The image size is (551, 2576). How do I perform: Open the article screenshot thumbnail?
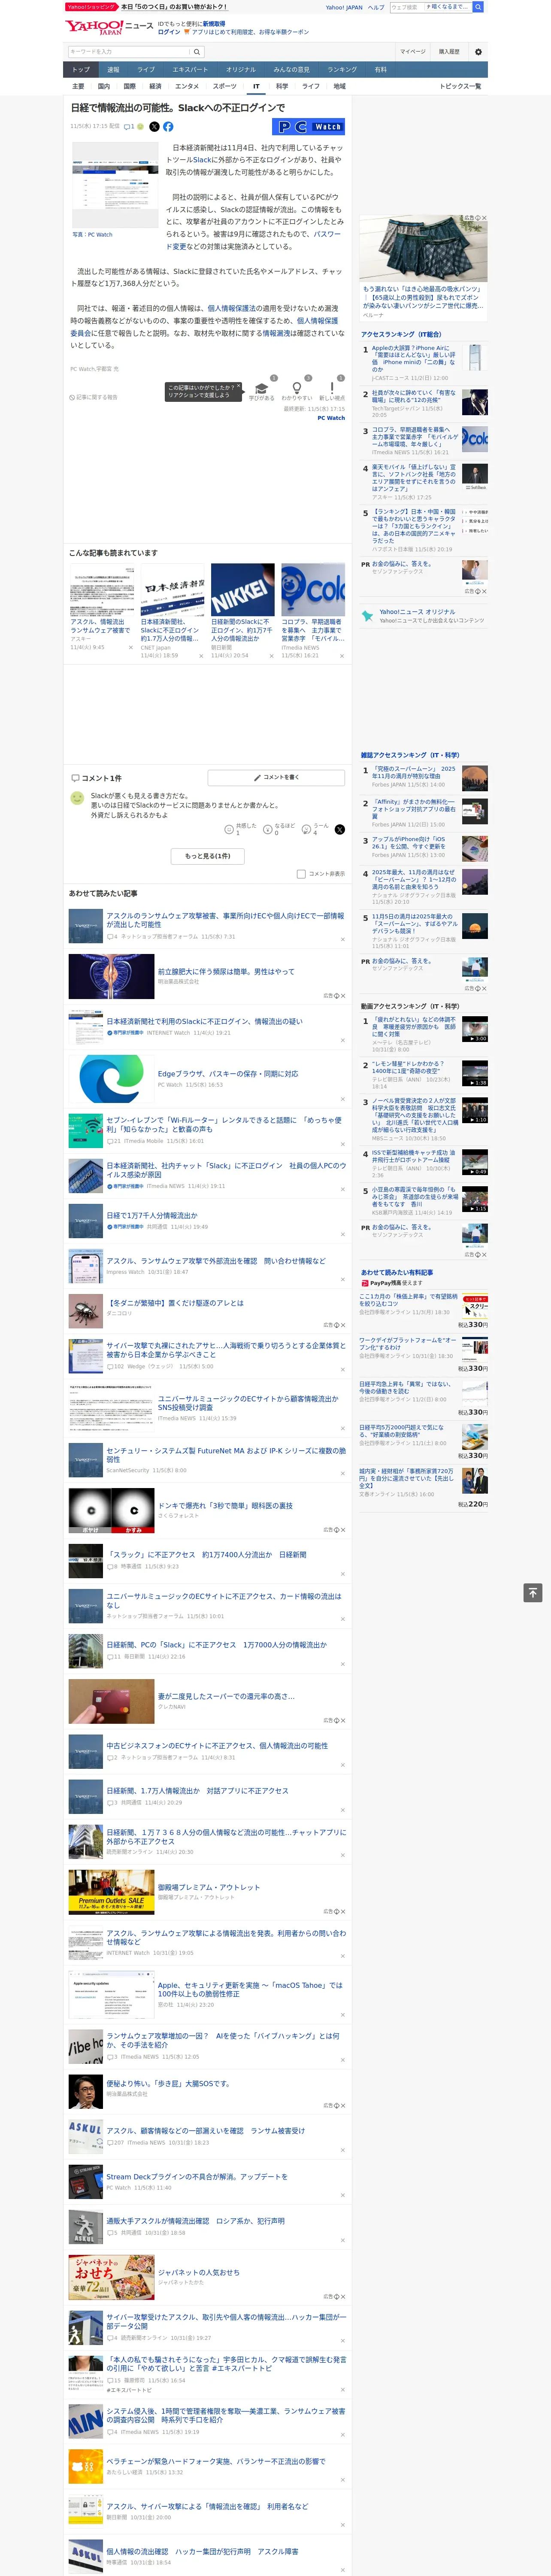(x=115, y=186)
